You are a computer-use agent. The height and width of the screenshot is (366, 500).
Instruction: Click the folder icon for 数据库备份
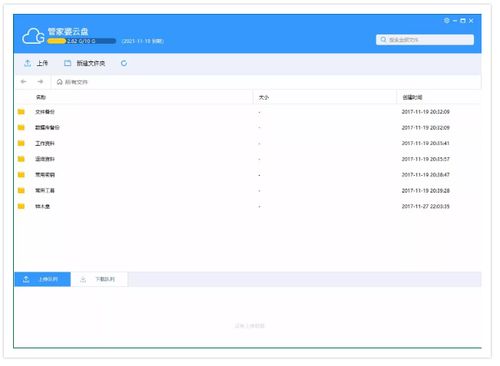pyautogui.click(x=21, y=127)
